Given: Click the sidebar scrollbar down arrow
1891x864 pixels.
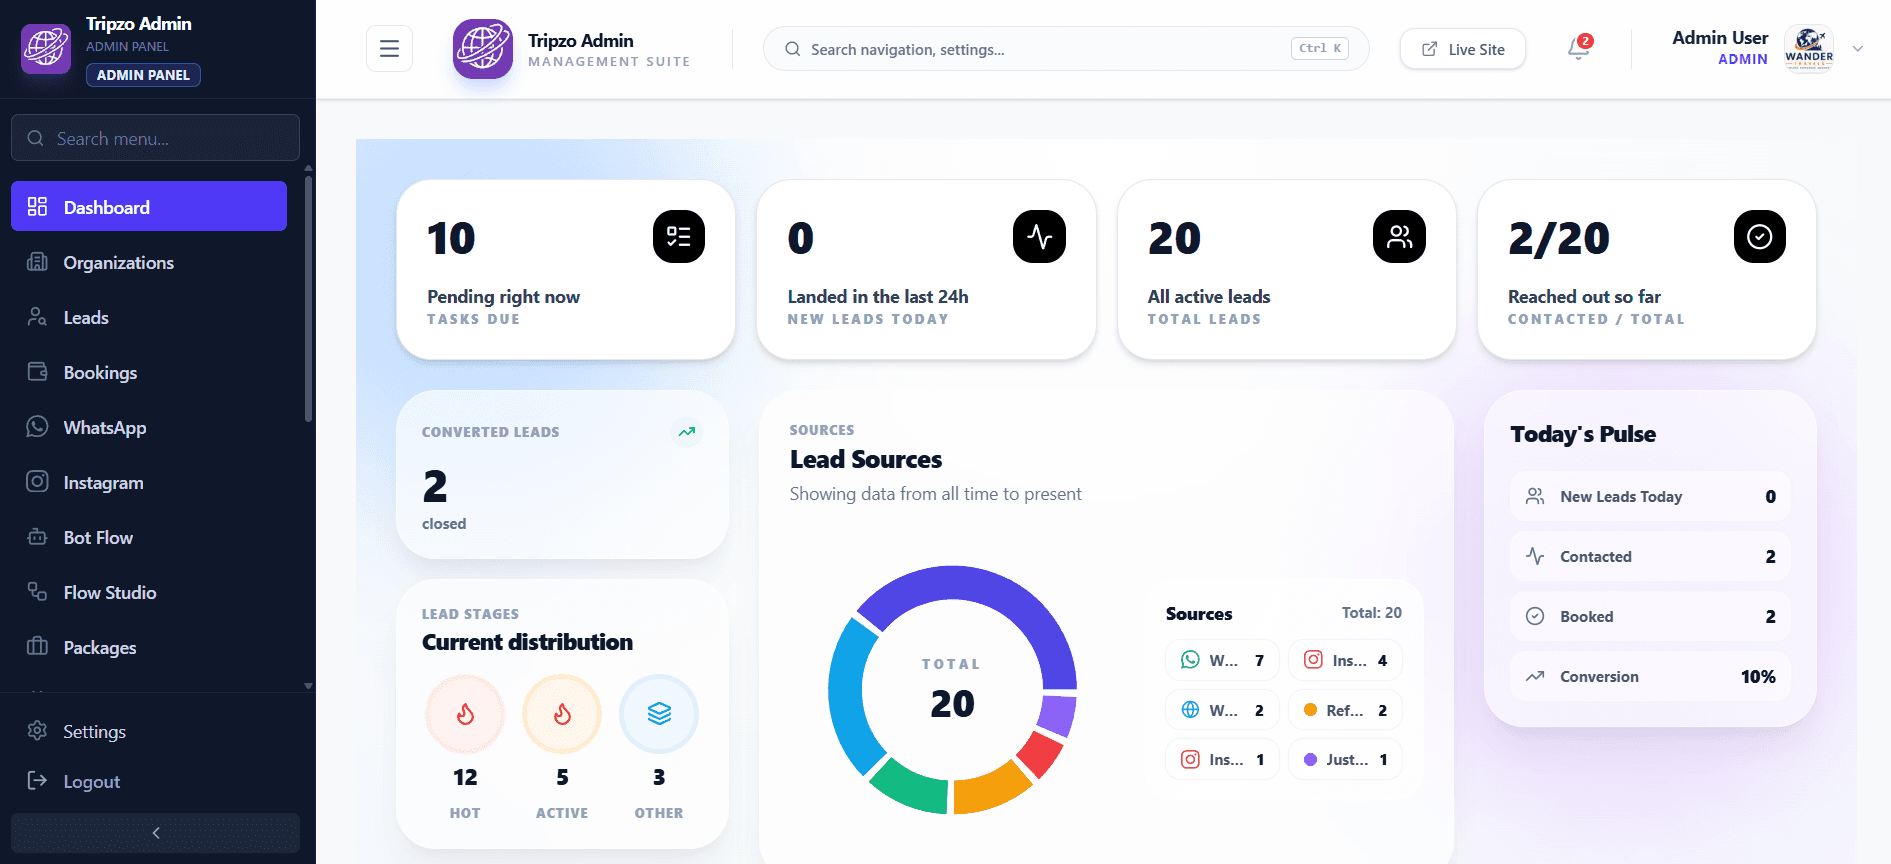Looking at the screenshot, I should tap(308, 686).
